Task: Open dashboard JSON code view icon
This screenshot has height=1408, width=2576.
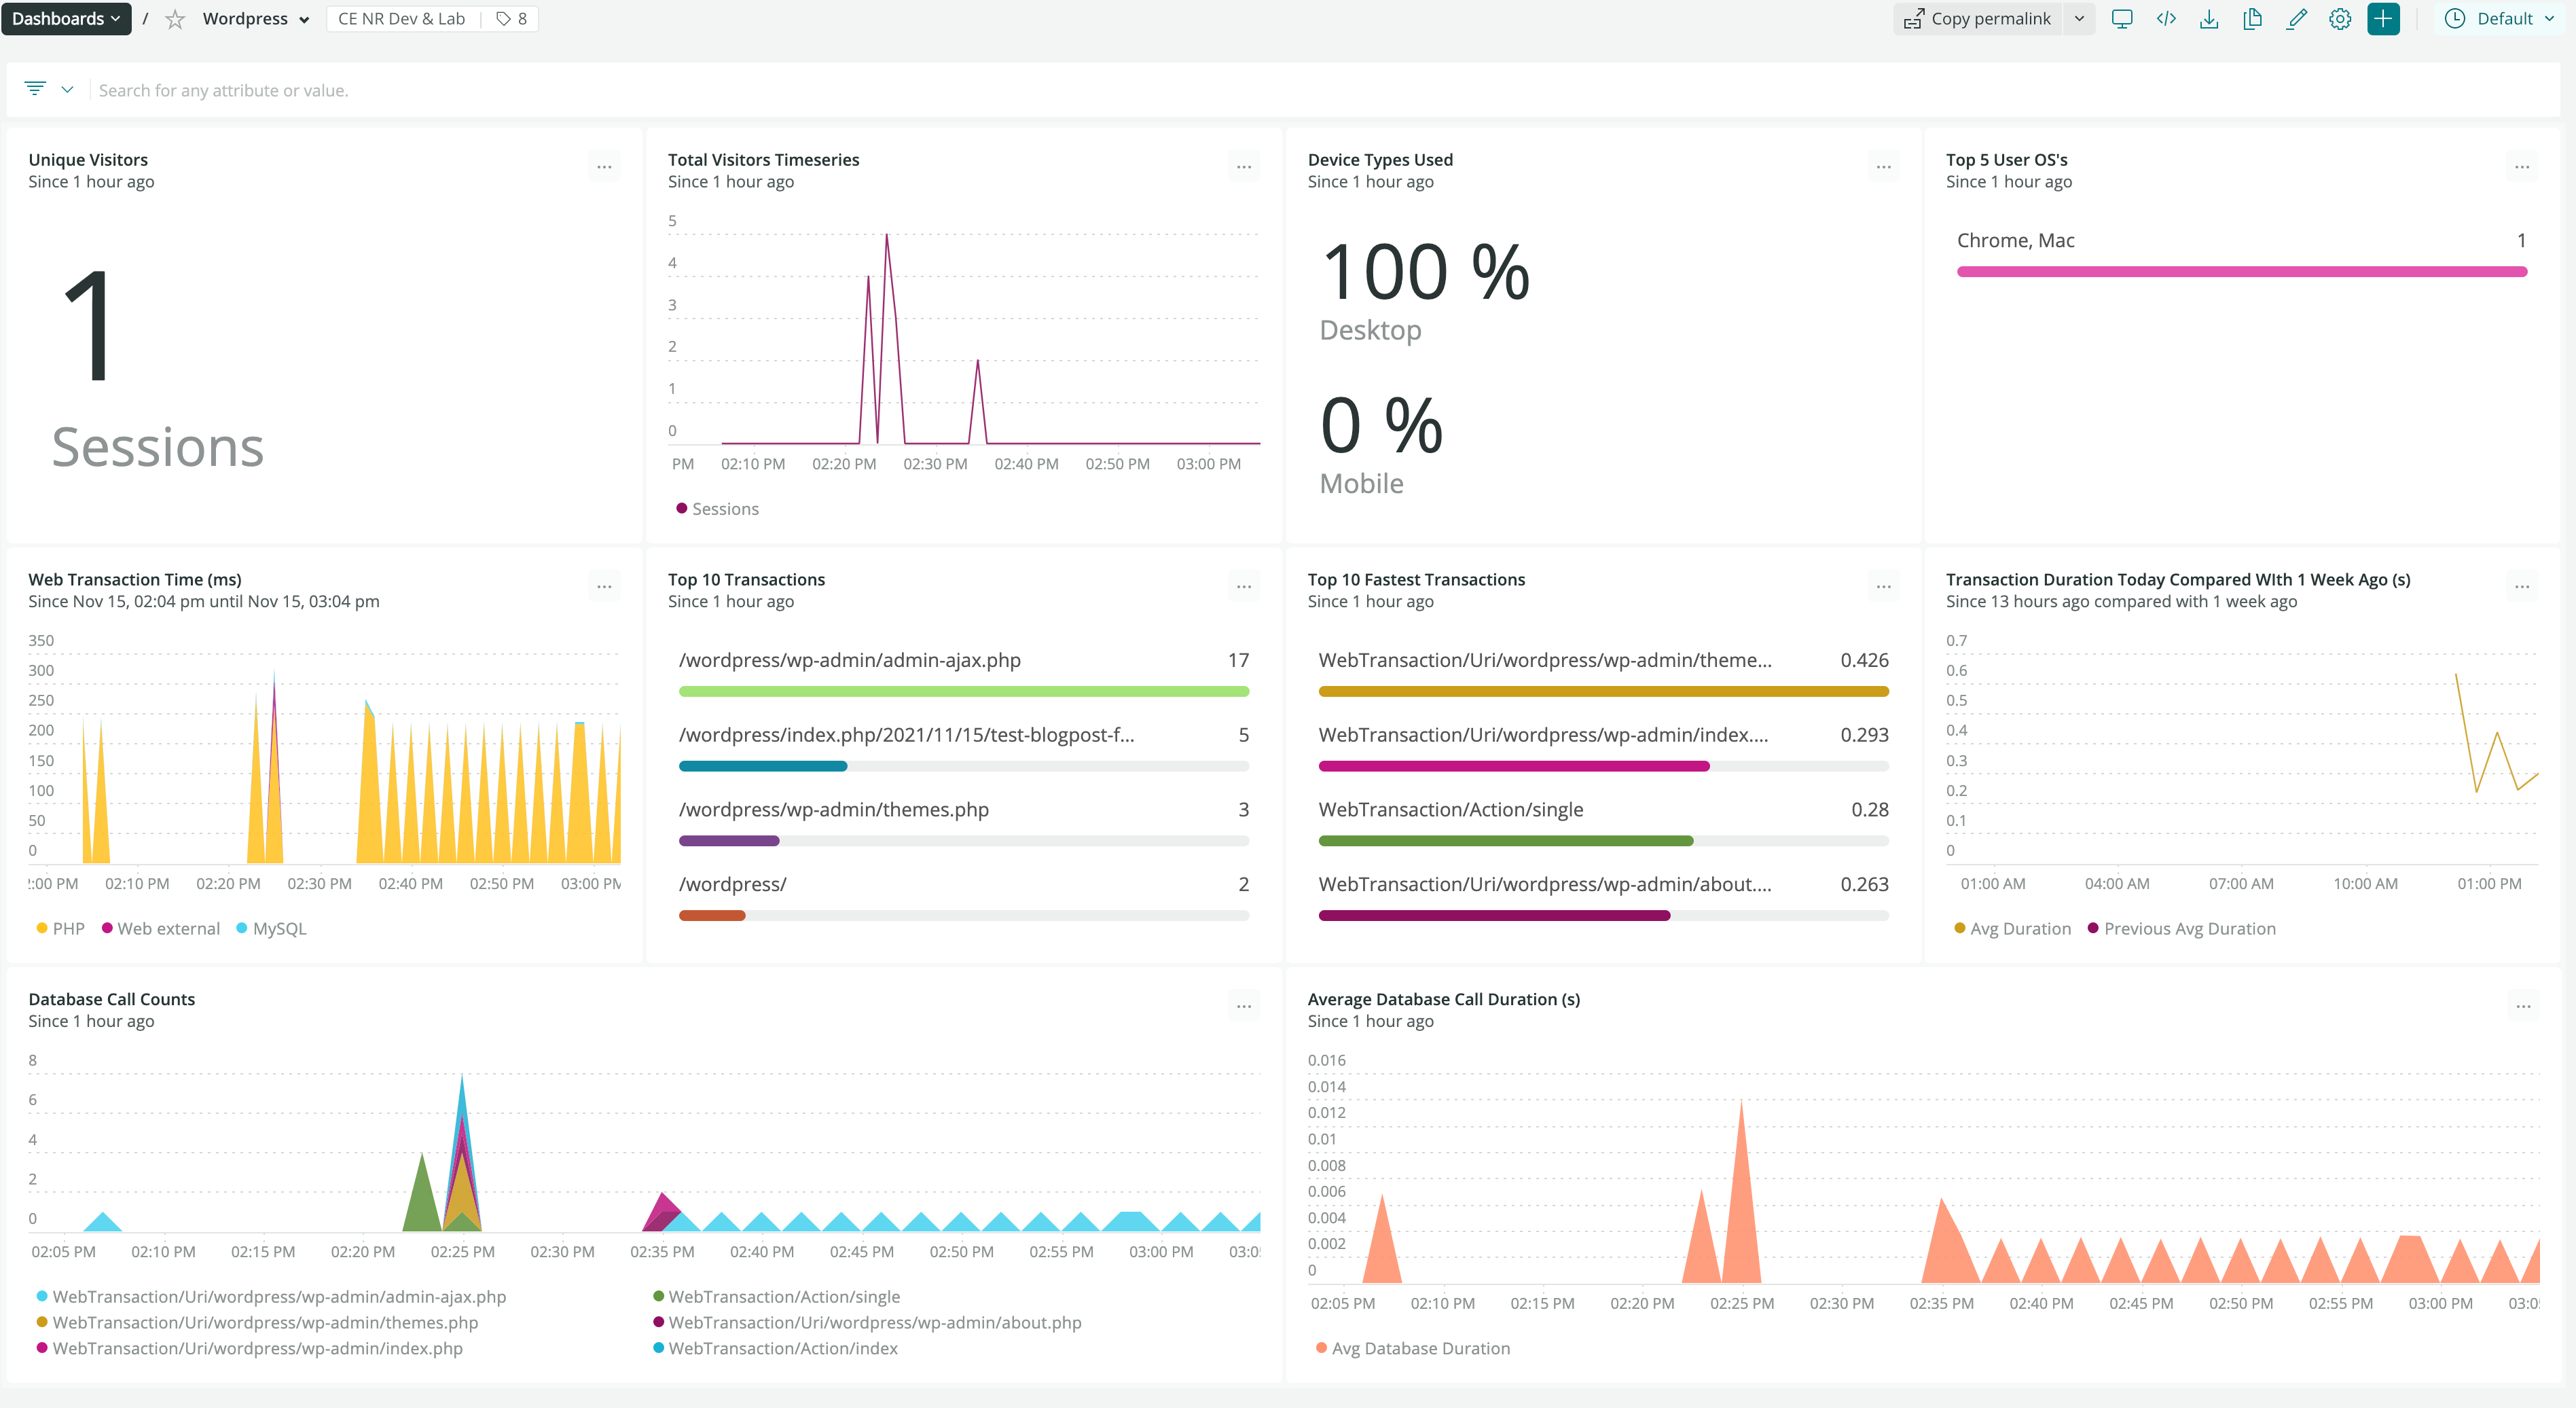Action: click(2166, 19)
